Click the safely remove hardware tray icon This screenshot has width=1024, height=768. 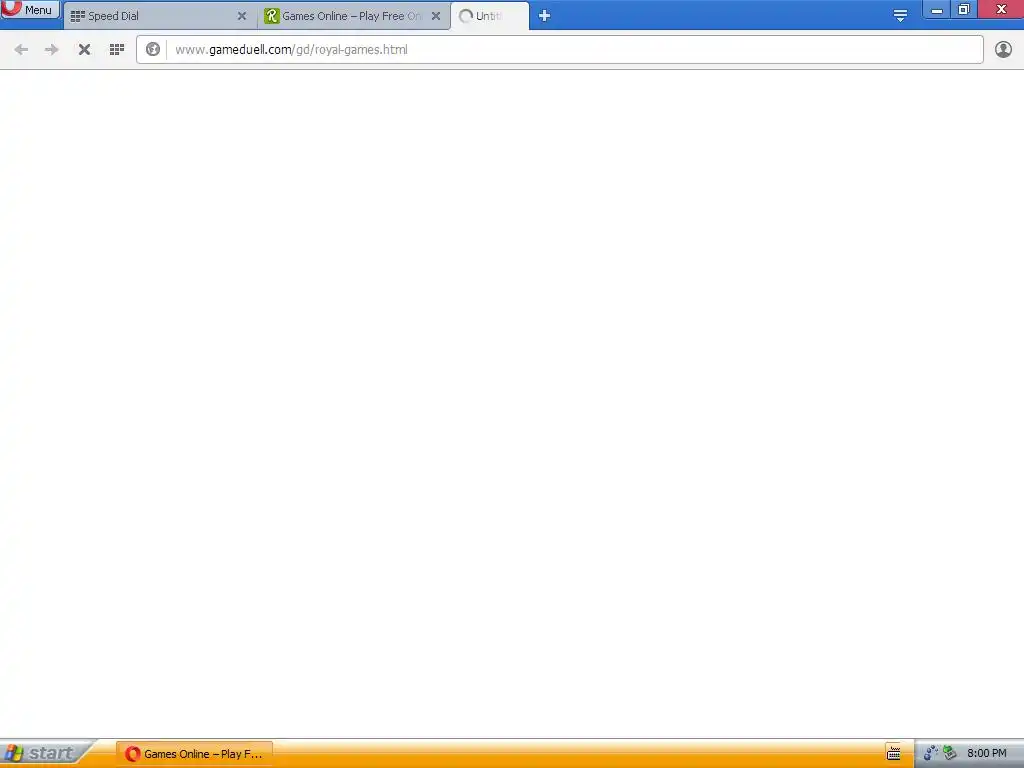click(950, 753)
